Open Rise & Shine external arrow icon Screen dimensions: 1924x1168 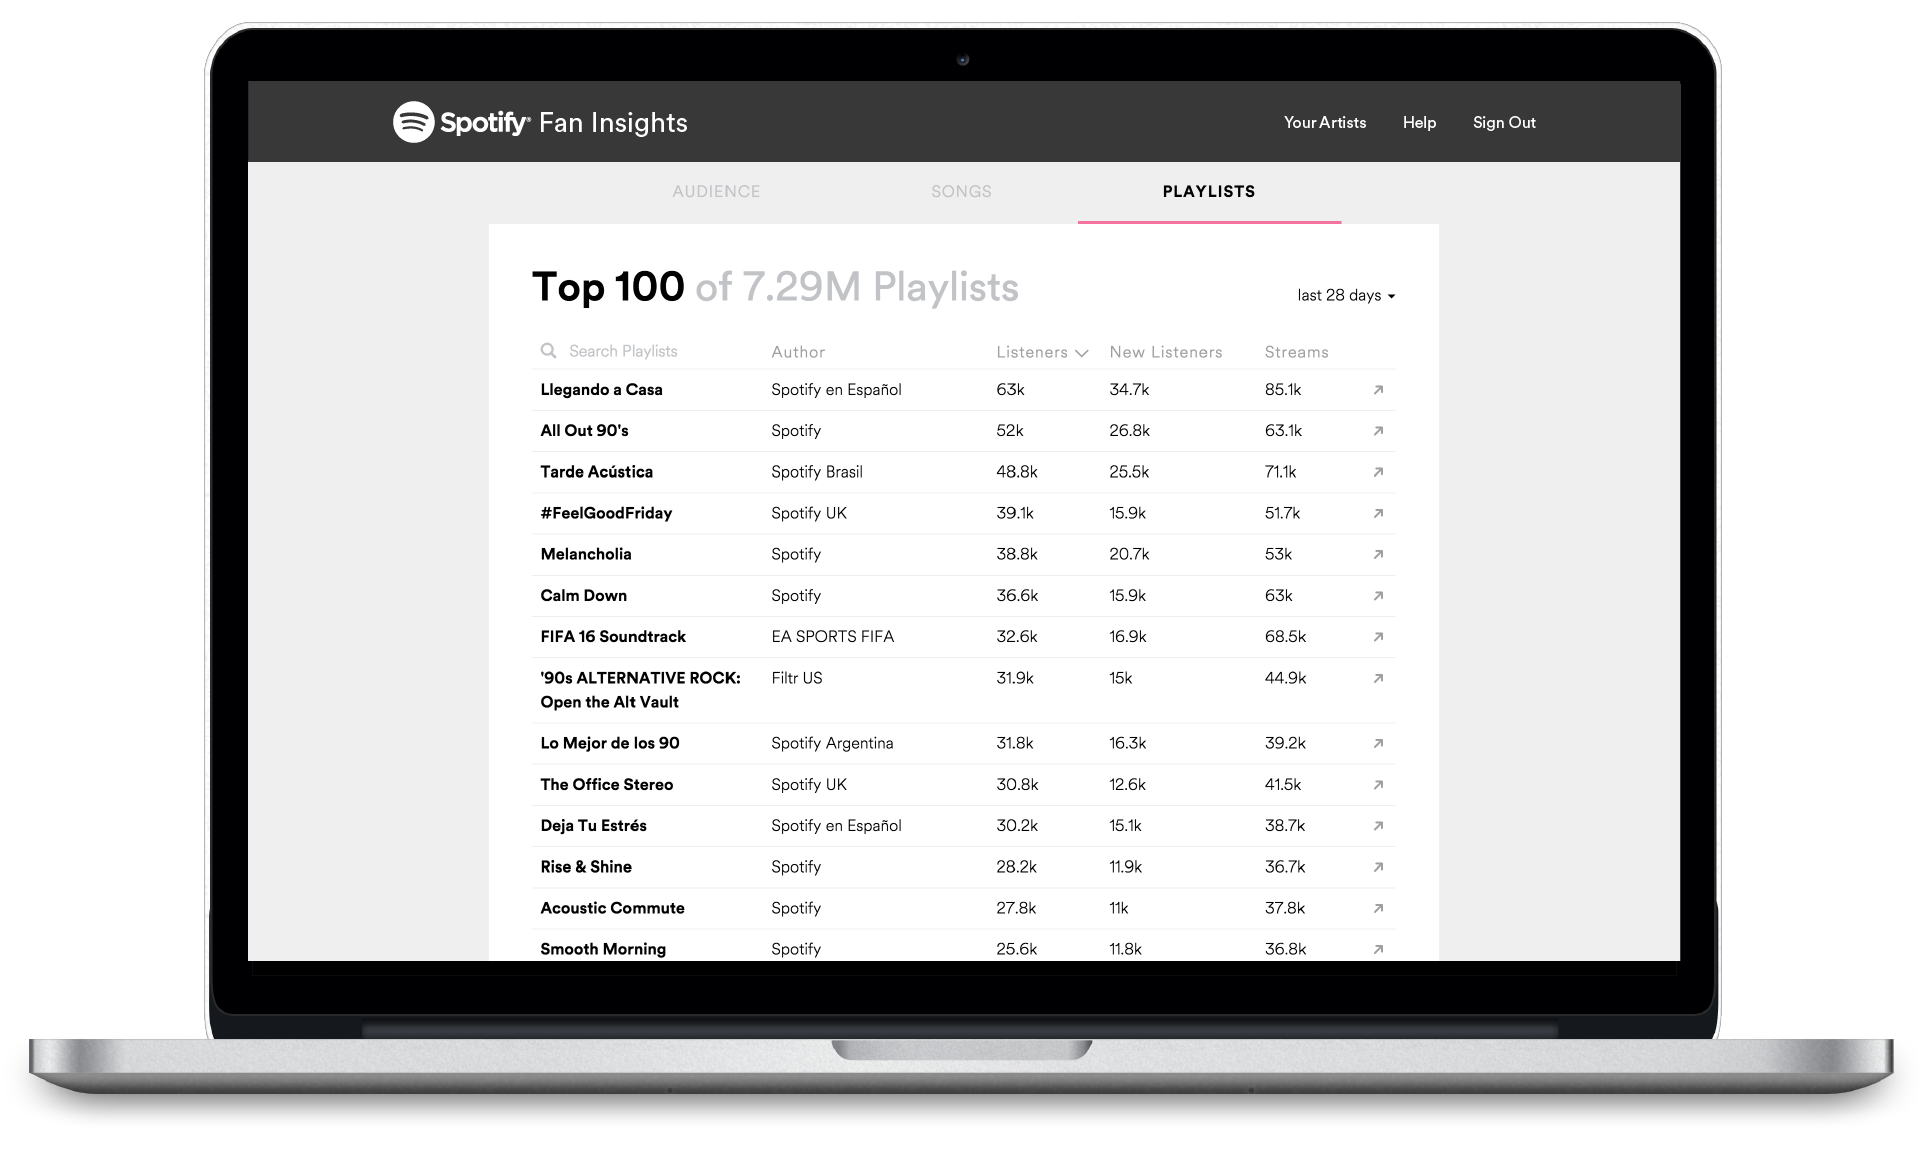click(x=1378, y=867)
